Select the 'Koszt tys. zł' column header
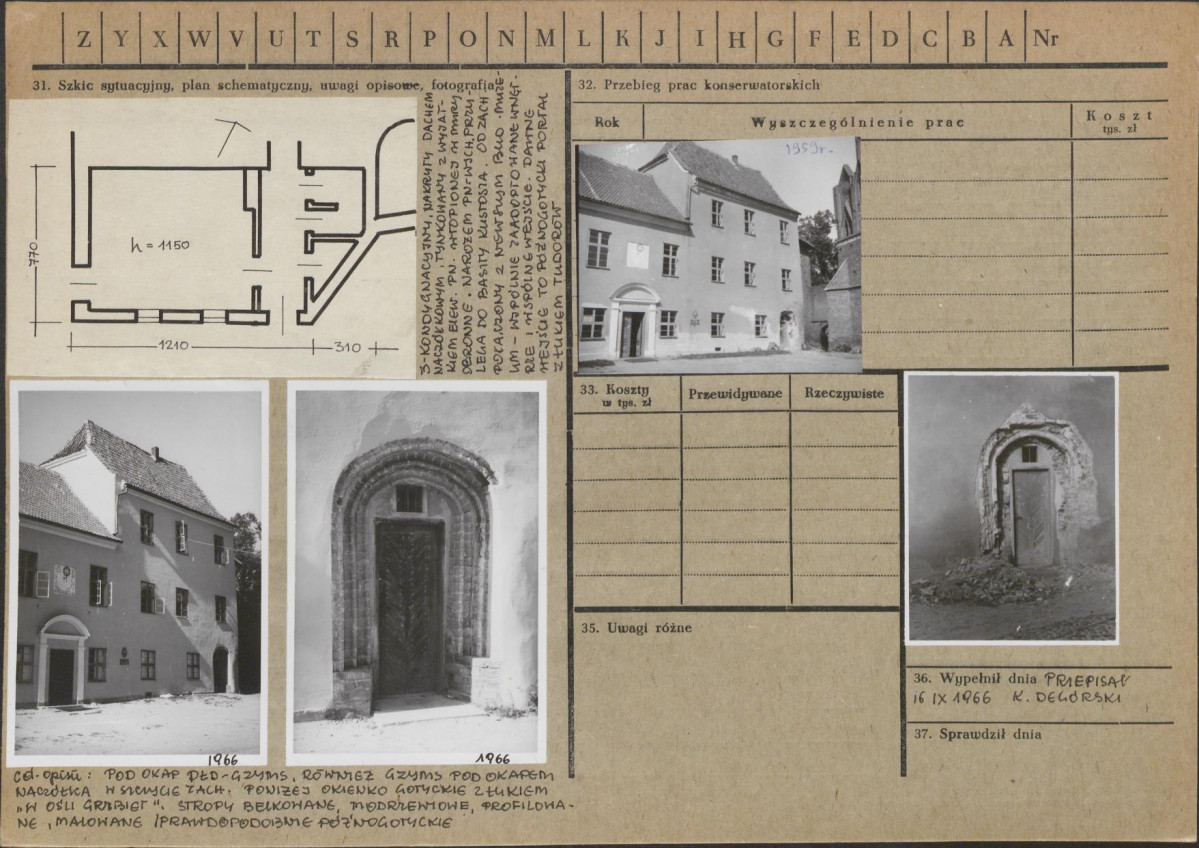This screenshot has height=848, width=1199. pos(1119,120)
